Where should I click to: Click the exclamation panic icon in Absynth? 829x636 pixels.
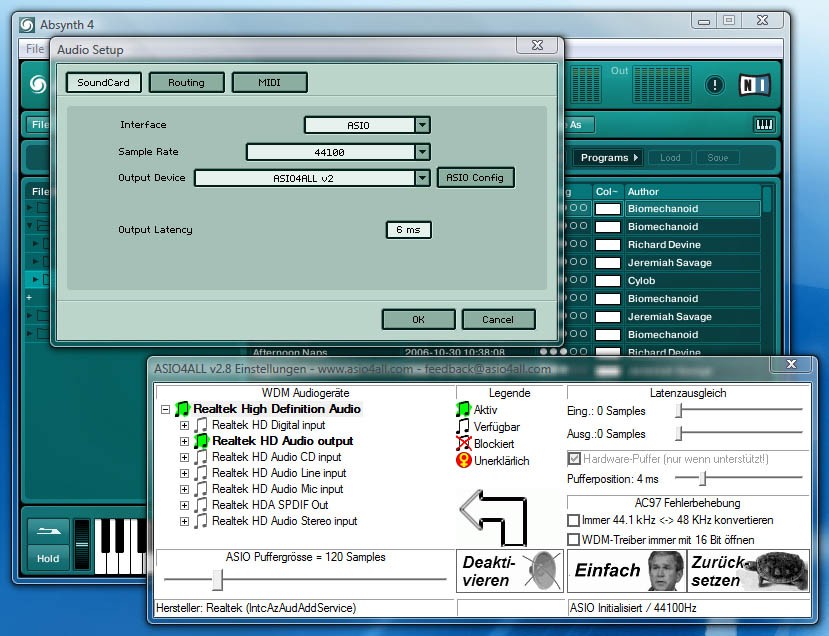(714, 85)
